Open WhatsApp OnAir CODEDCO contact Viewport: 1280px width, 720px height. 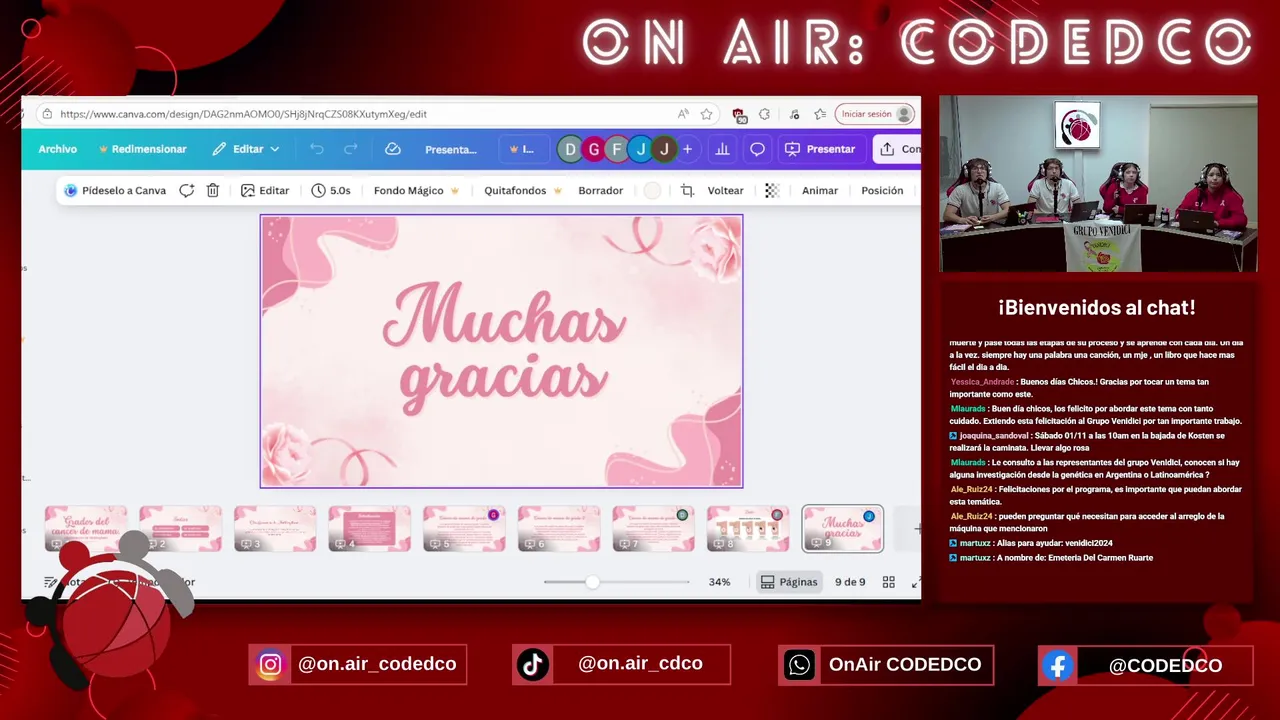click(x=886, y=664)
